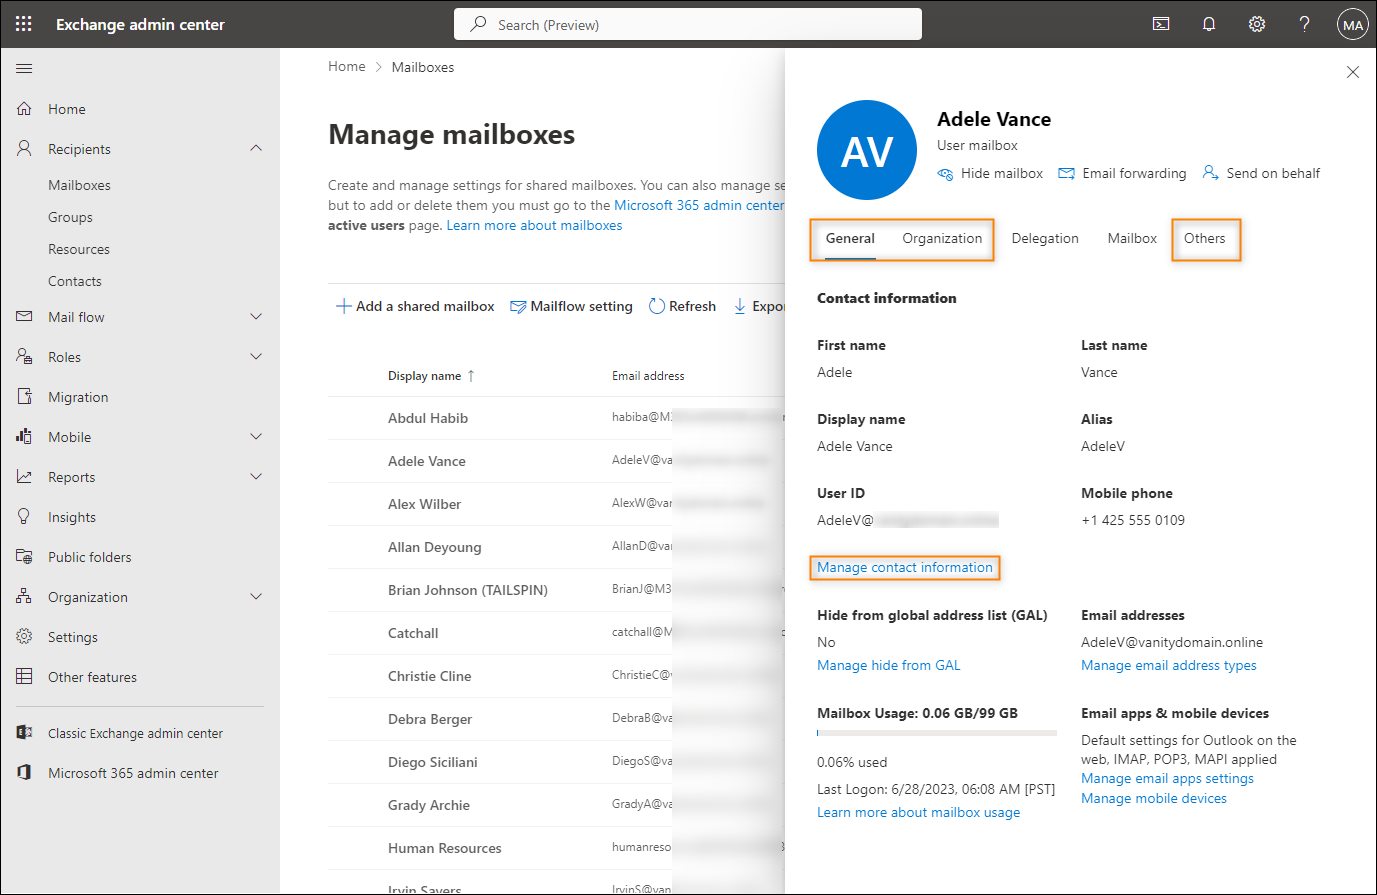
Task: Open the Help question mark icon
Action: pos(1304,23)
